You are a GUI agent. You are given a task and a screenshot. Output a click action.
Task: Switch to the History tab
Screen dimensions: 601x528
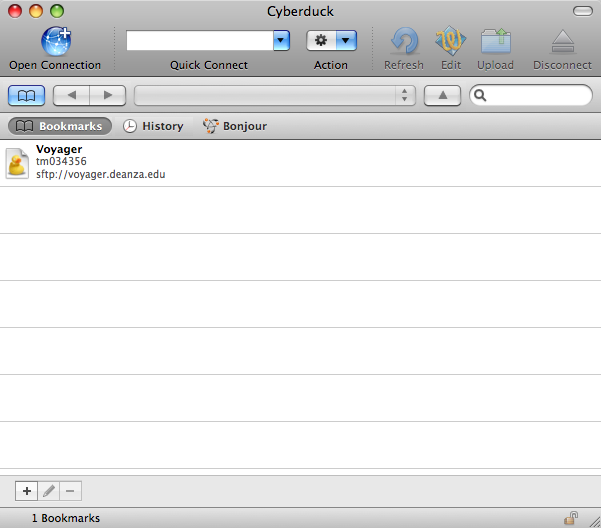(153, 126)
